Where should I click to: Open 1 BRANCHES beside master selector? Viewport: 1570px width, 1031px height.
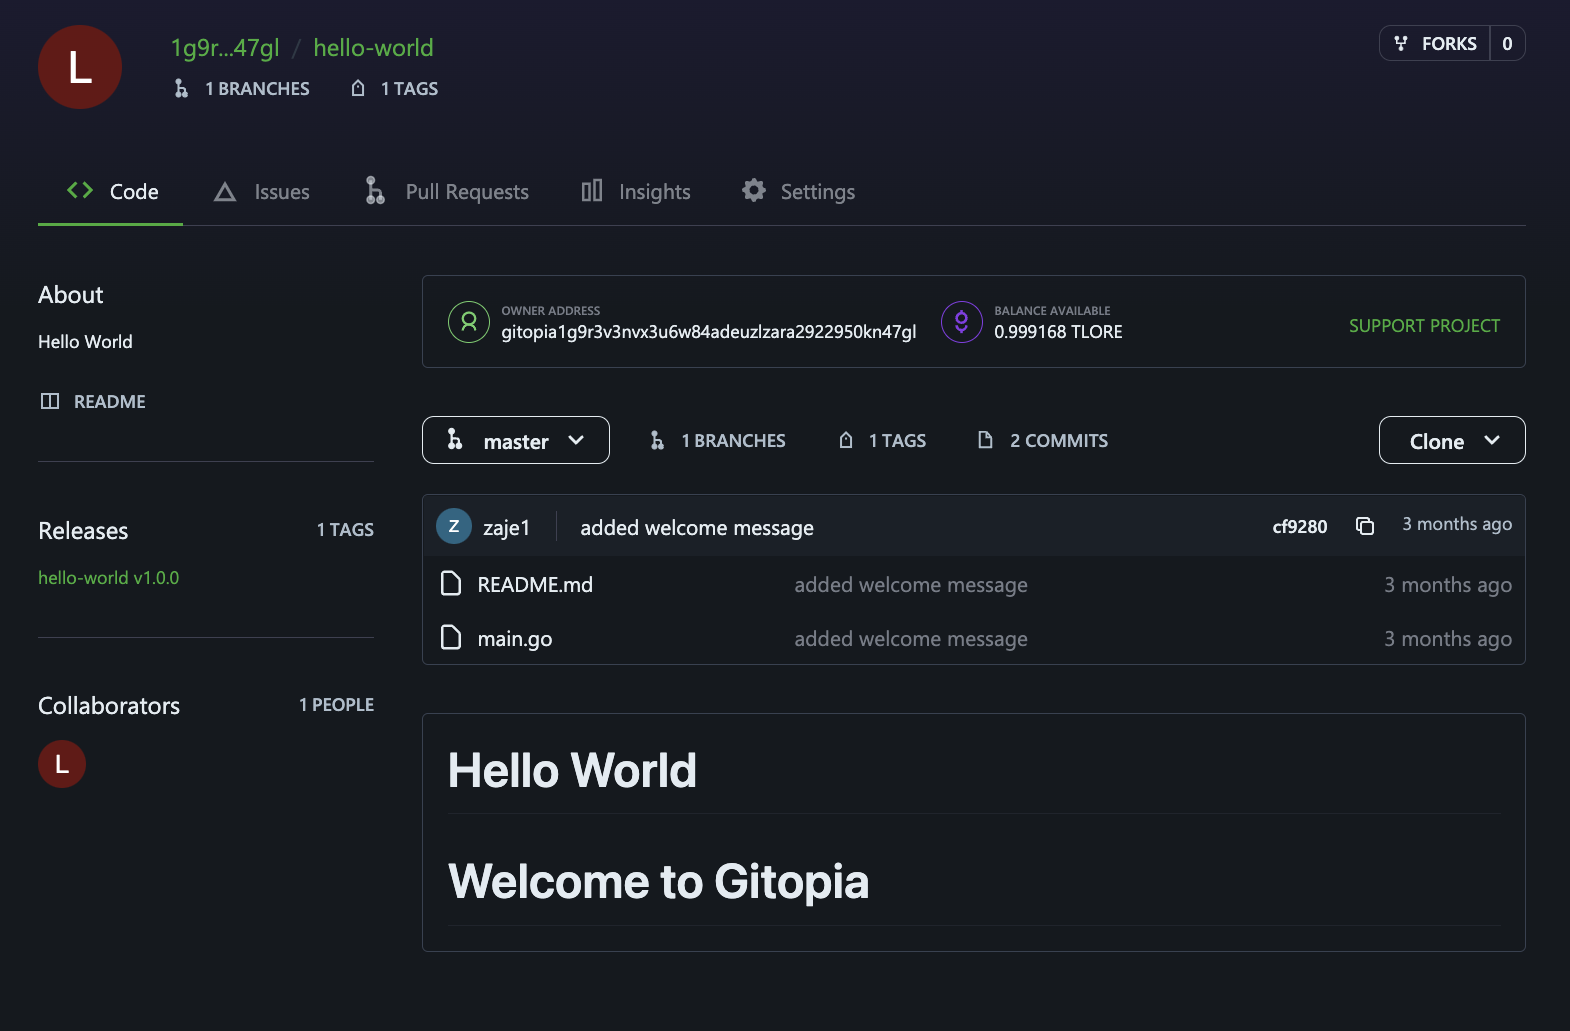(x=733, y=441)
